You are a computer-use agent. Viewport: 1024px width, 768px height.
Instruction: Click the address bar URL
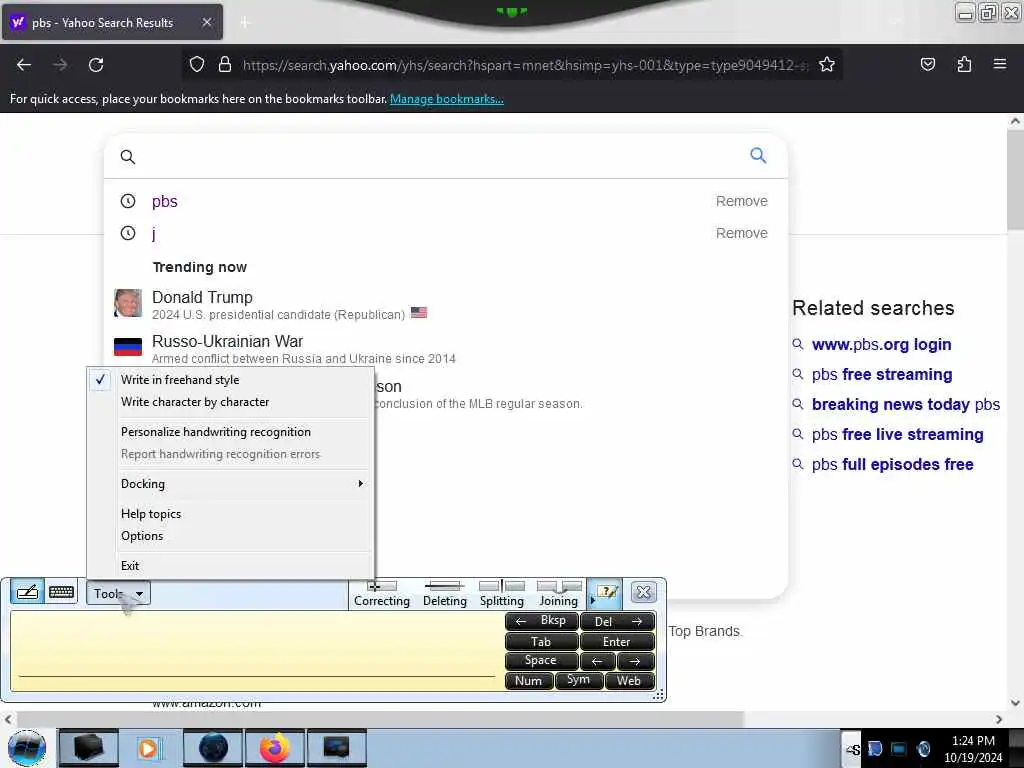tap(525, 65)
